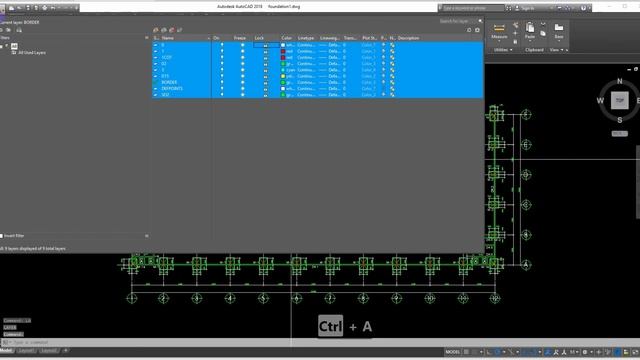Toggle Plot icon for layer 02
This screenshot has width=640, height=360.
pyautogui.click(x=383, y=64)
